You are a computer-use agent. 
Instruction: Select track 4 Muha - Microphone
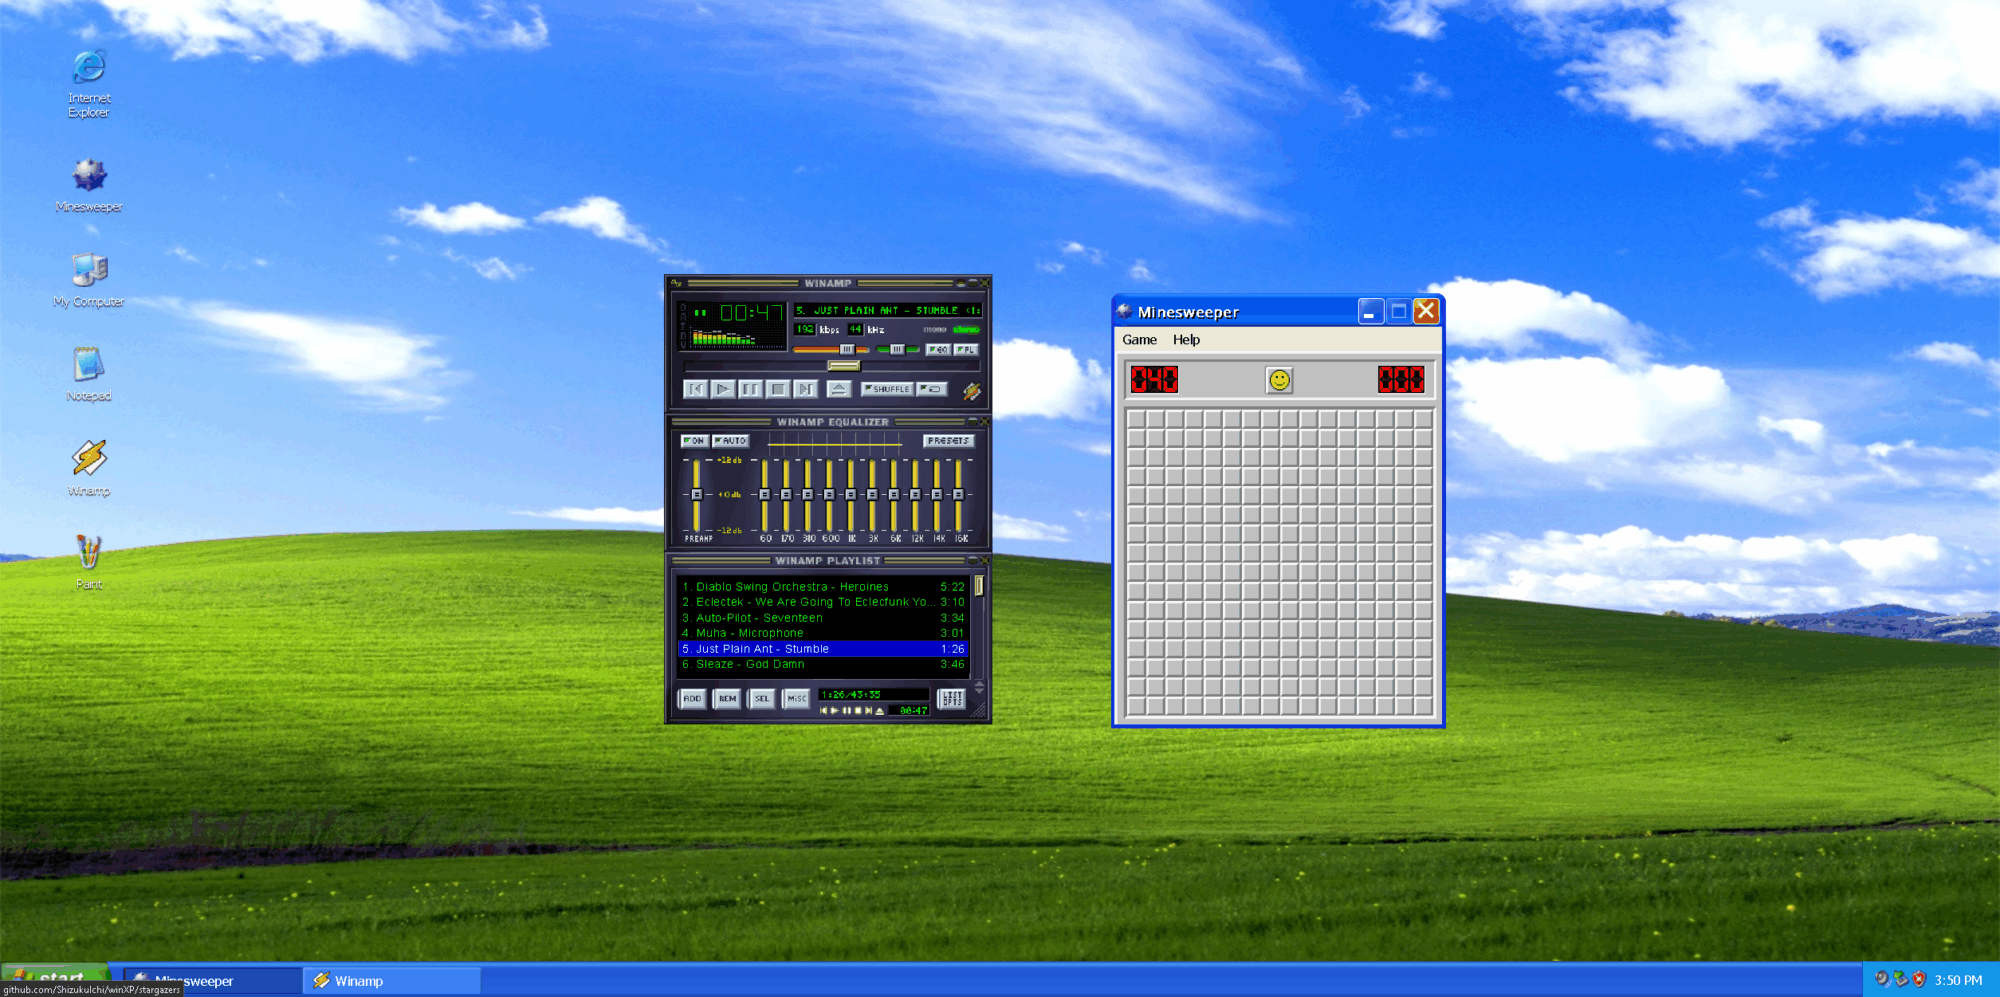tap(823, 633)
